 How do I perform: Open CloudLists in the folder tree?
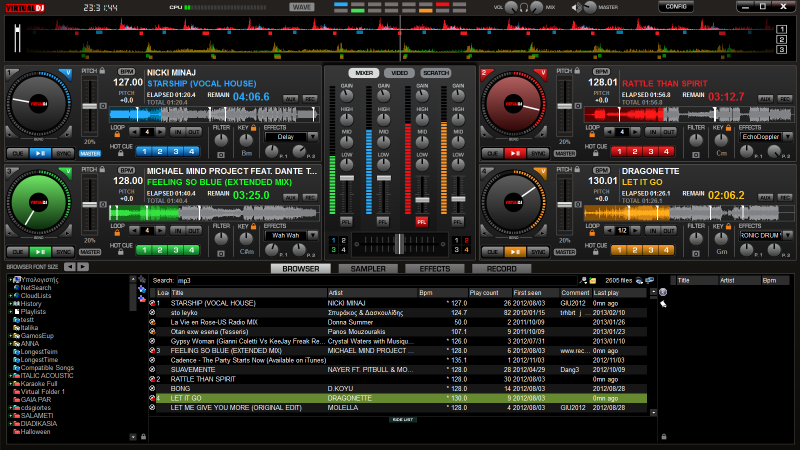point(35,295)
